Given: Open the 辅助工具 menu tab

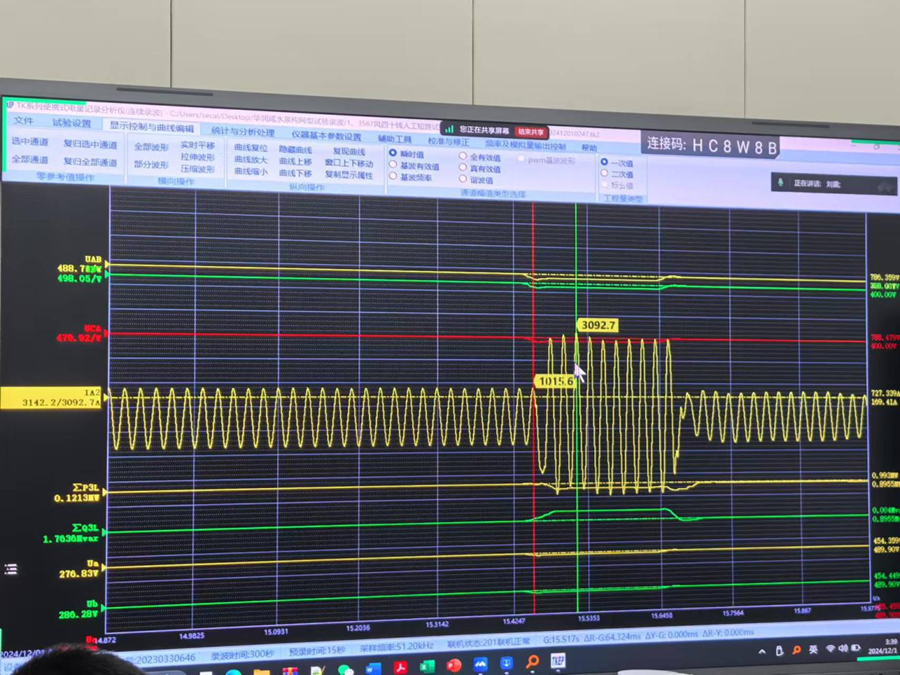Looking at the screenshot, I should [x=394, y=139].
